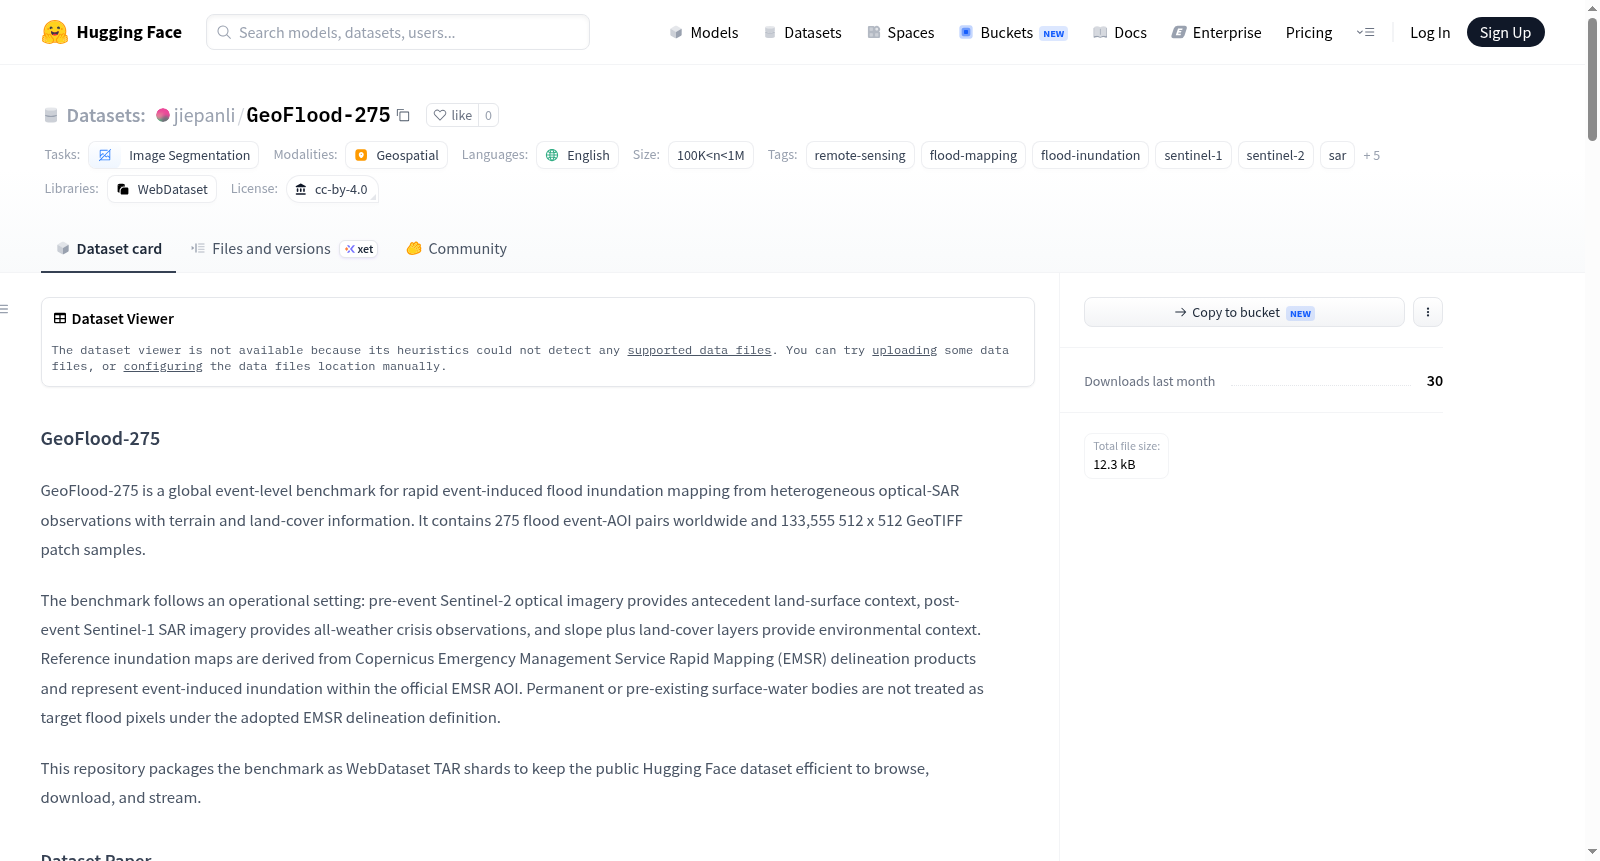Expand the navigation more-options menu
The image size is (1600, 861).
click(x=1365, y=32)
